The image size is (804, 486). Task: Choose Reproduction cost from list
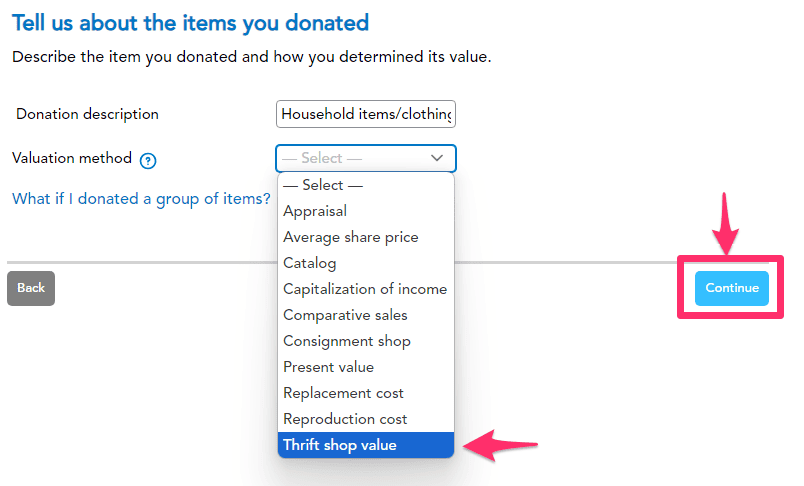(345, 419)
